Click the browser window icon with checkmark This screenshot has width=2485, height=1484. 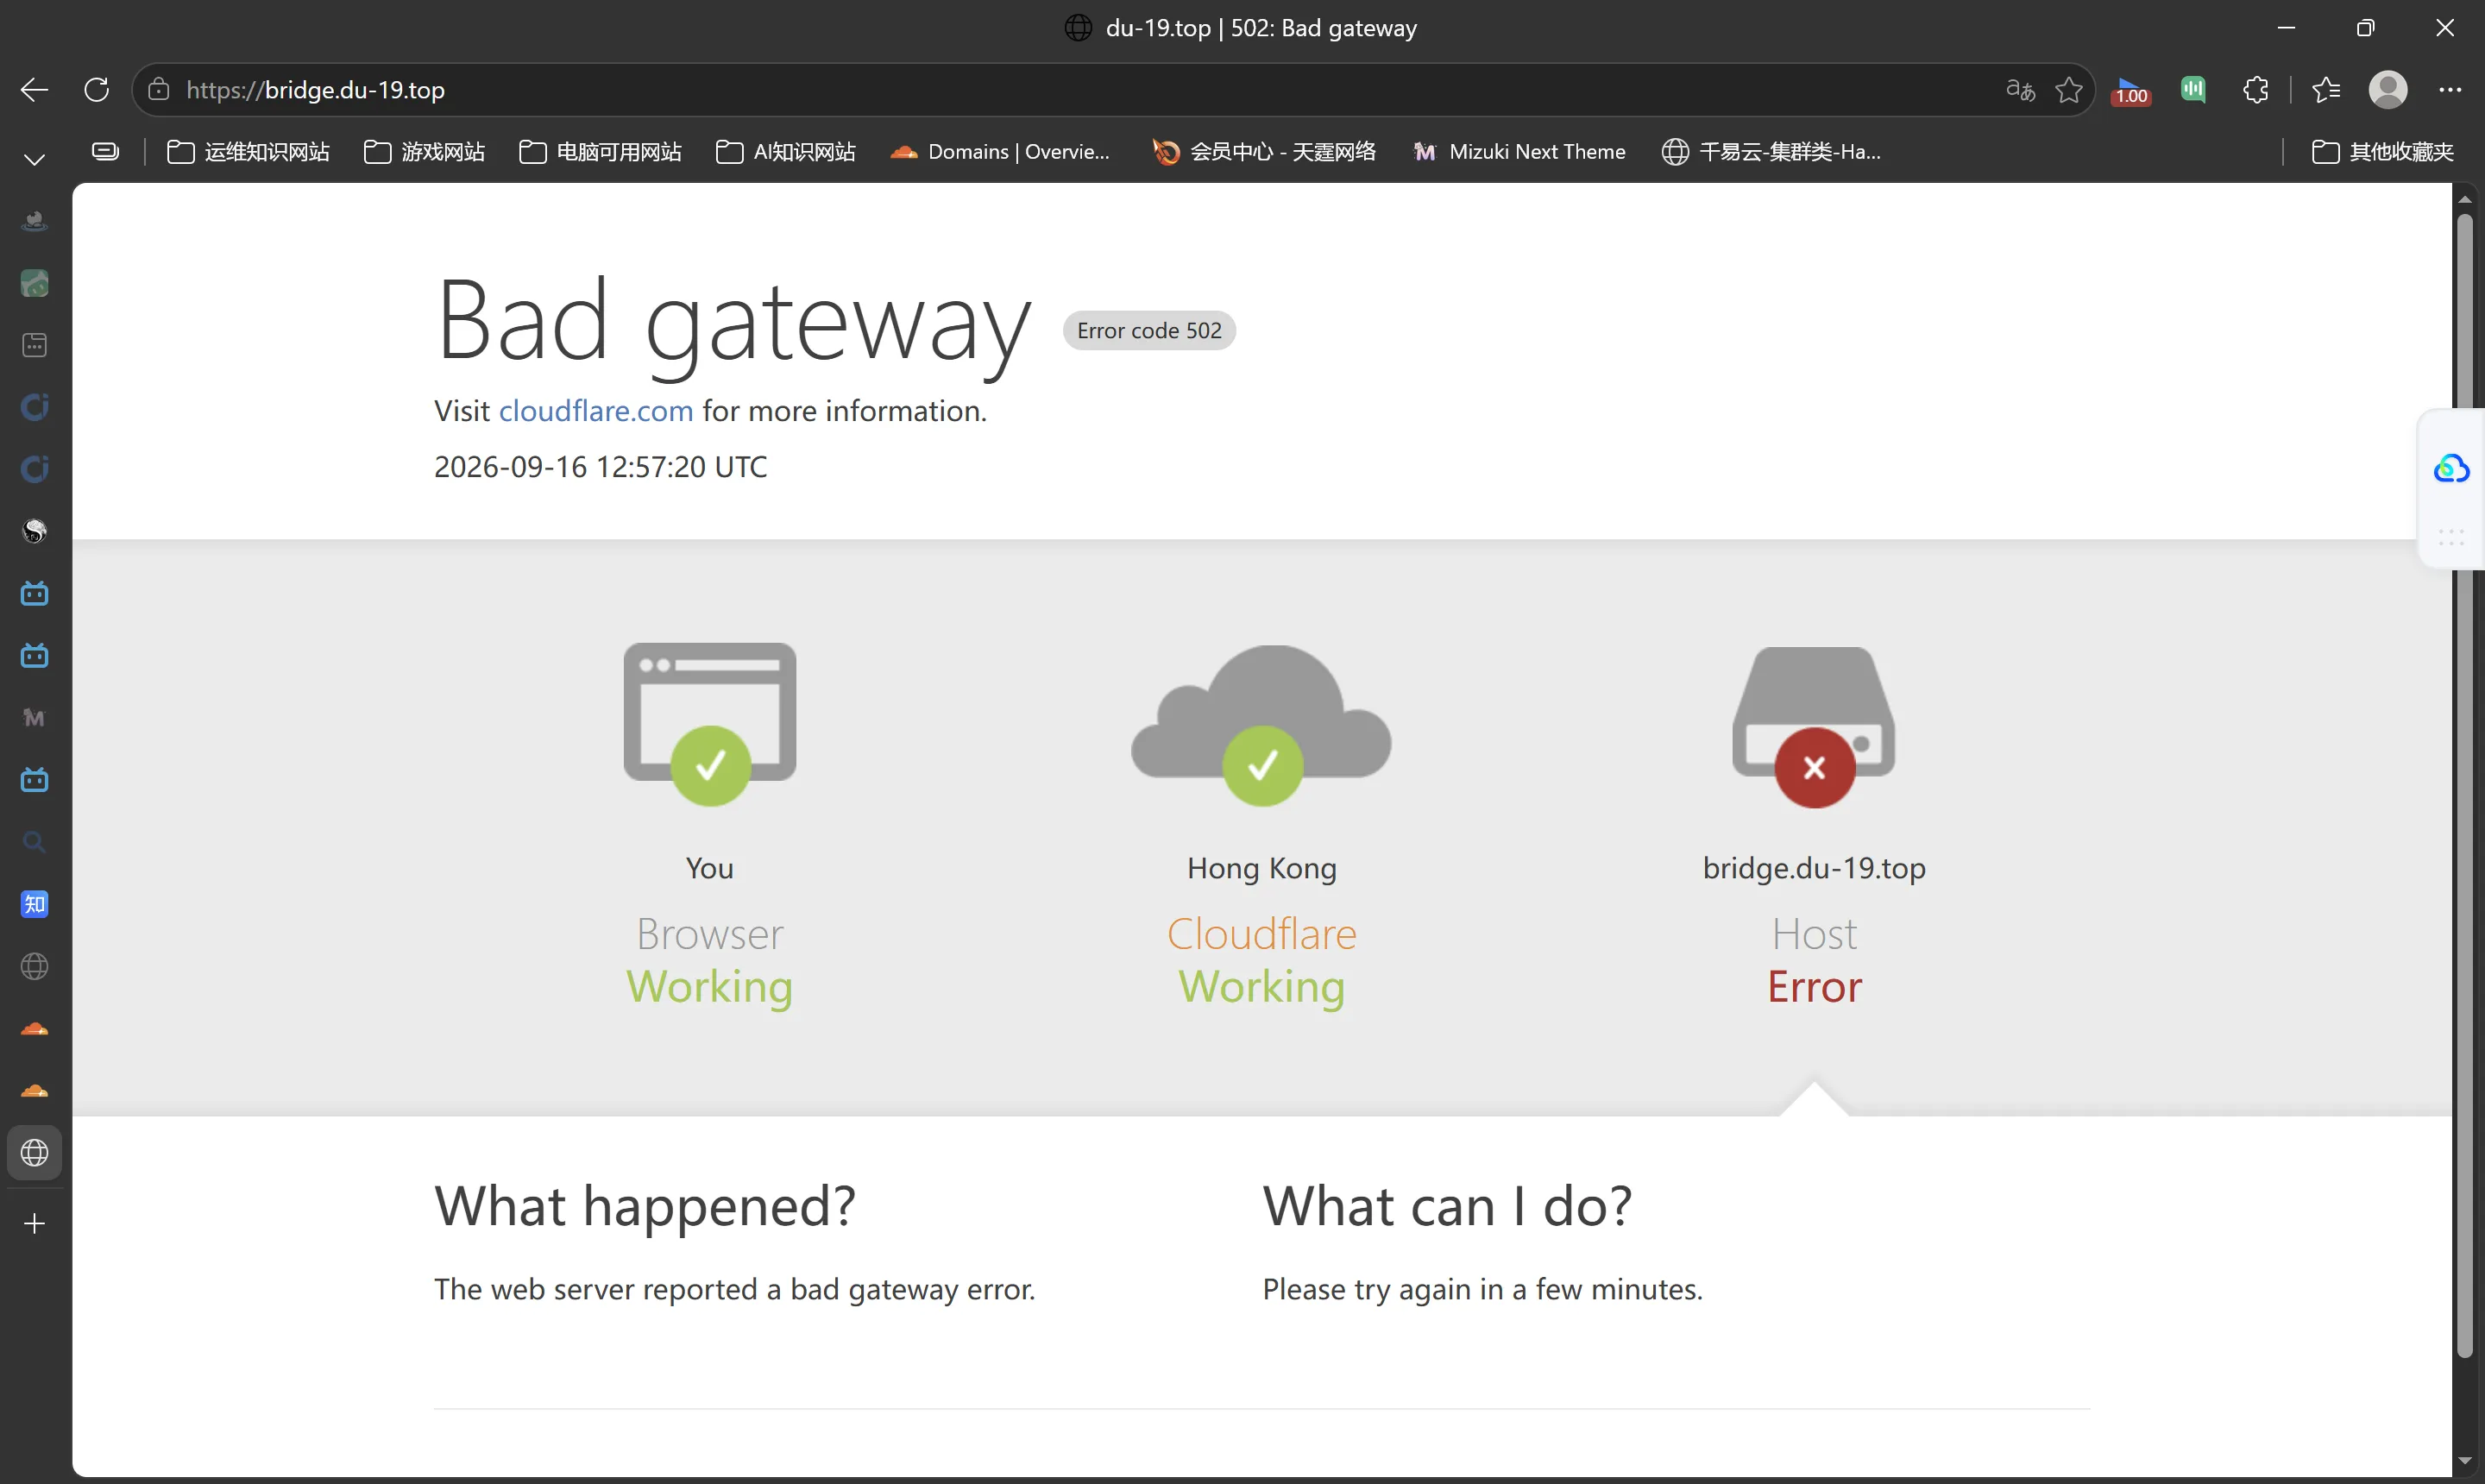point(710,723)
